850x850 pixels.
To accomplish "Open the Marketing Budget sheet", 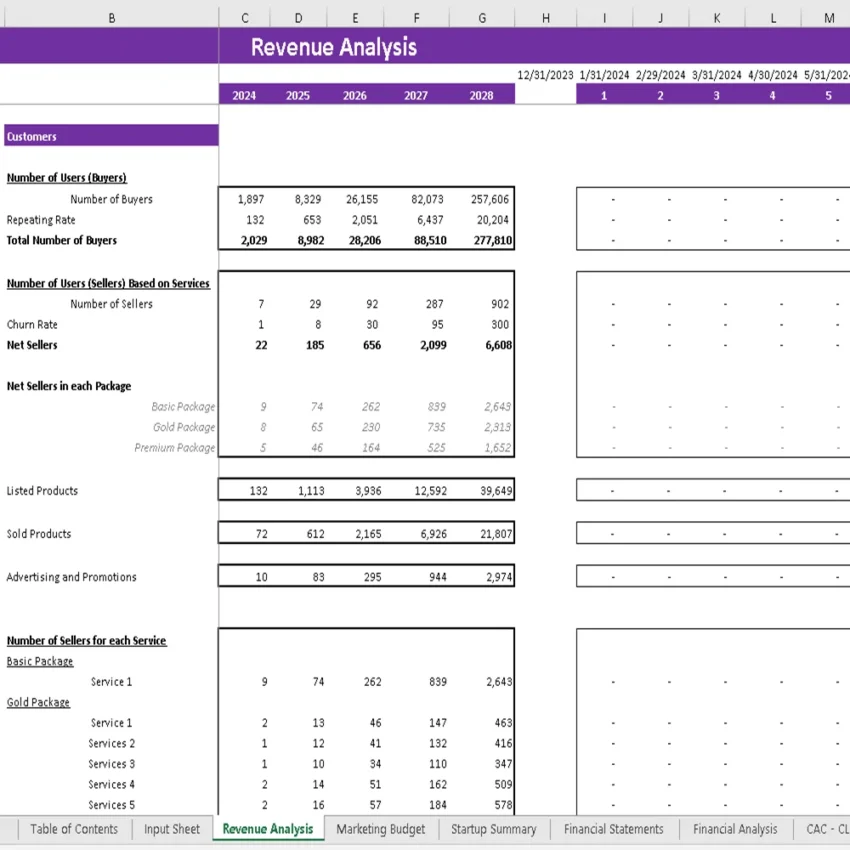I will pos(380,829).
